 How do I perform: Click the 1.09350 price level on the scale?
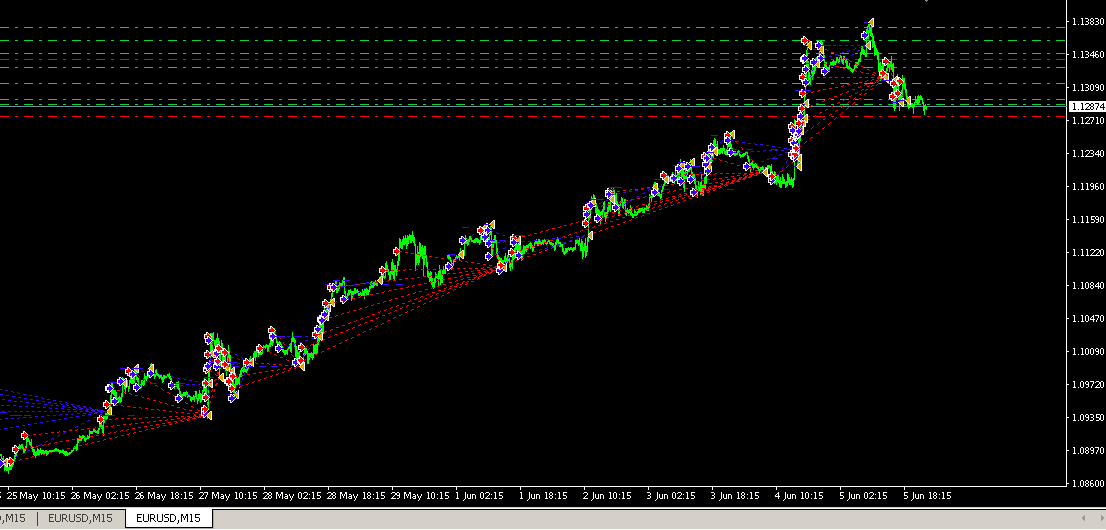coord(1088,418)
